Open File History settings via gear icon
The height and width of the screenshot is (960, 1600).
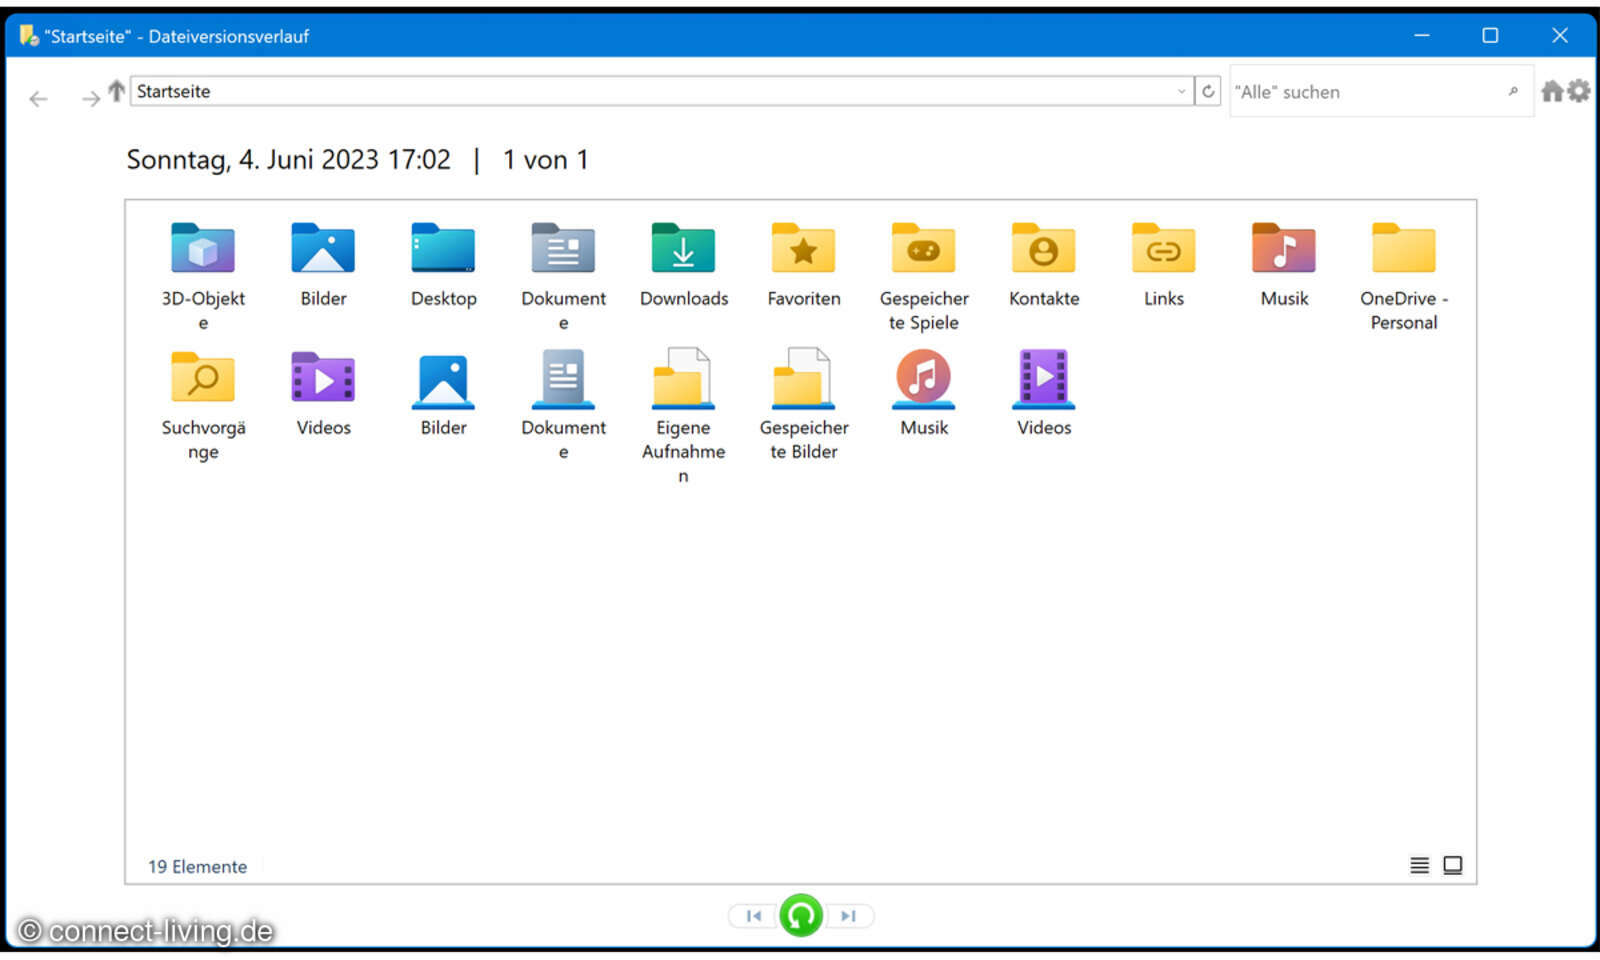coord(1579,91)
